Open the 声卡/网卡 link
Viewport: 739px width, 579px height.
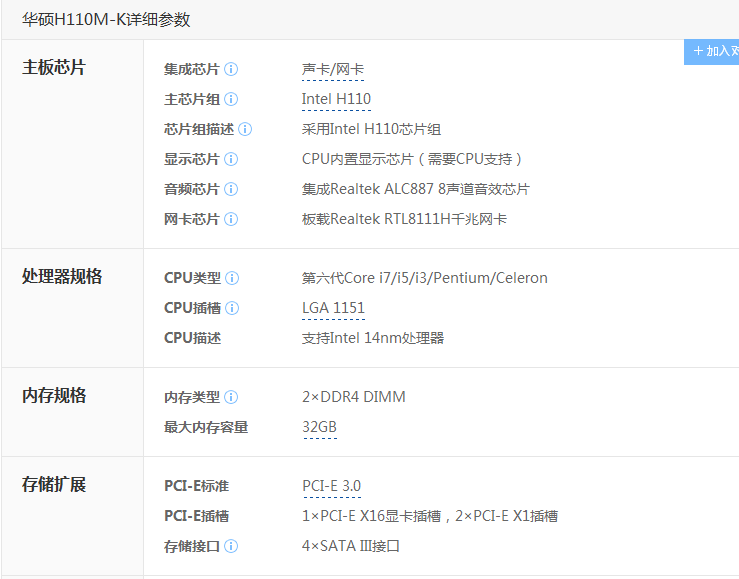tap(333, 69)
